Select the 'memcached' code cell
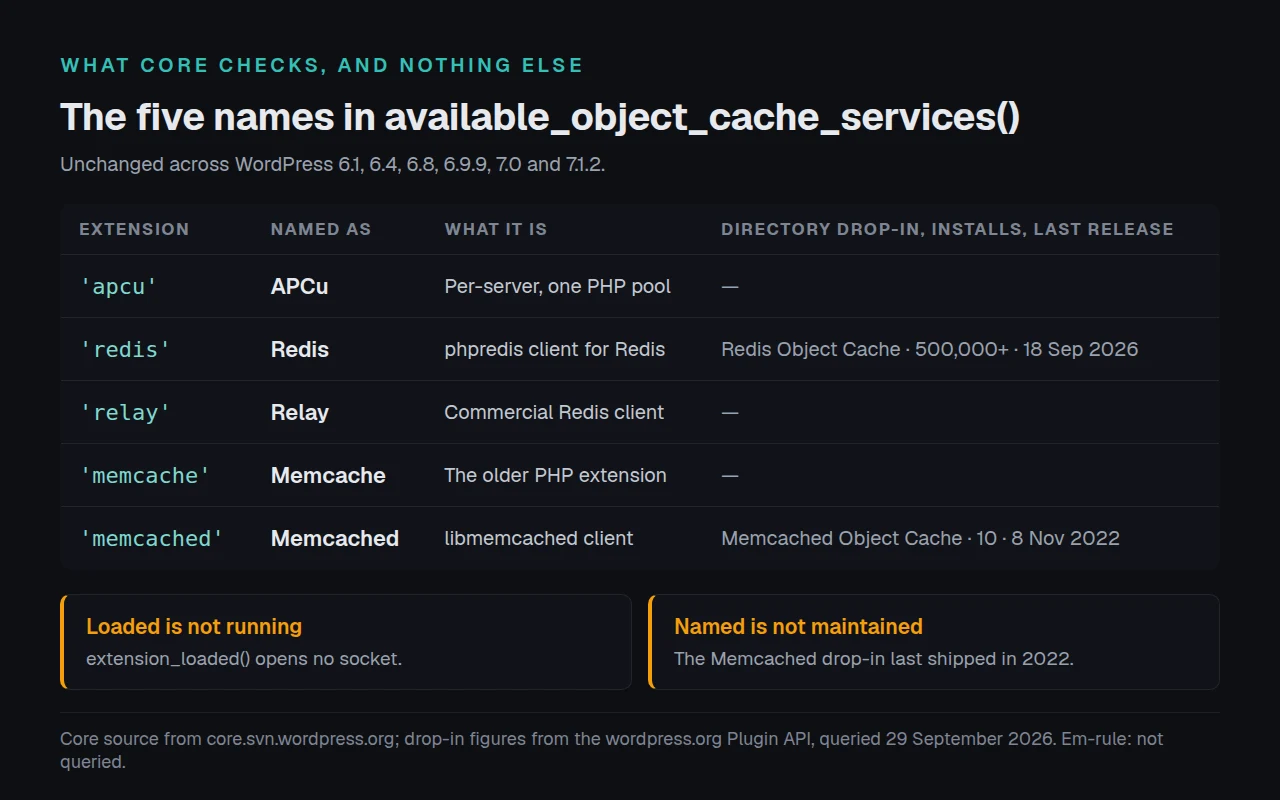Viewport: 1280px width, 800px height. [x=151, y=538]
